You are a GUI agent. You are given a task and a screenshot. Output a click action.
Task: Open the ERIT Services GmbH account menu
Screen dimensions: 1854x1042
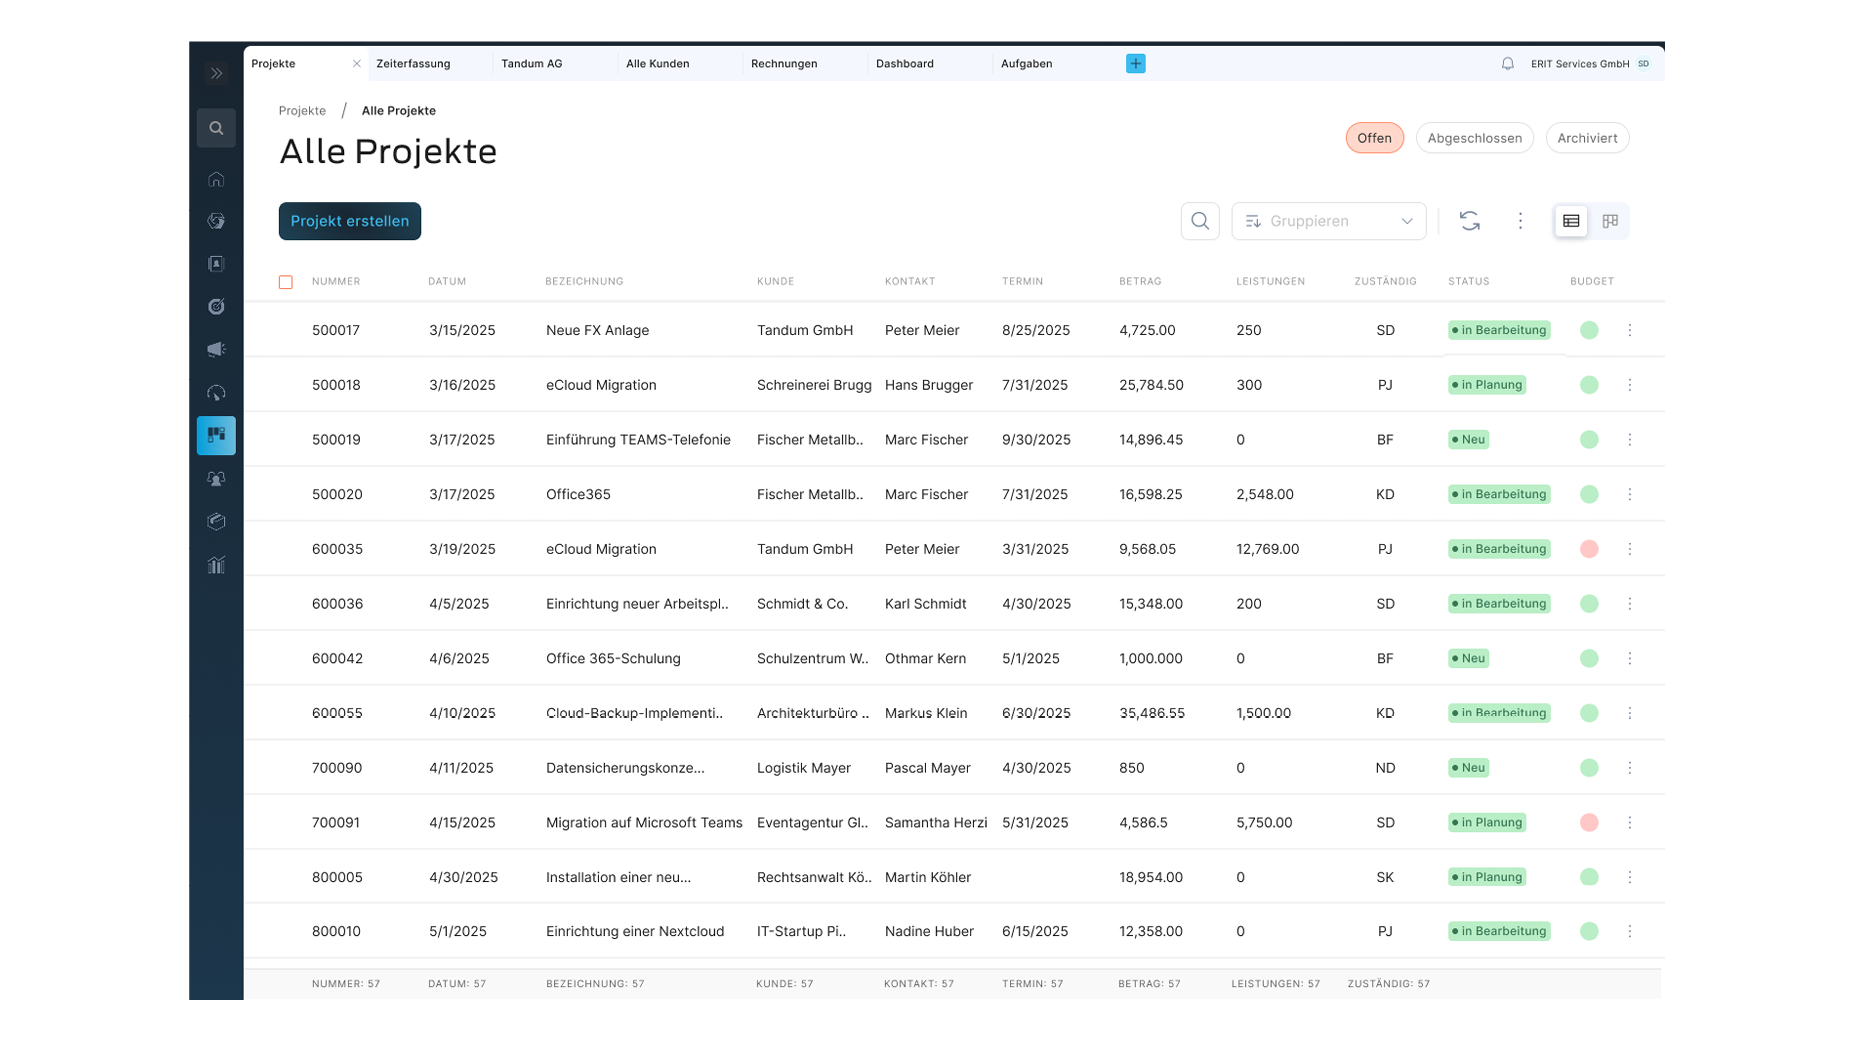point(1580,64)
